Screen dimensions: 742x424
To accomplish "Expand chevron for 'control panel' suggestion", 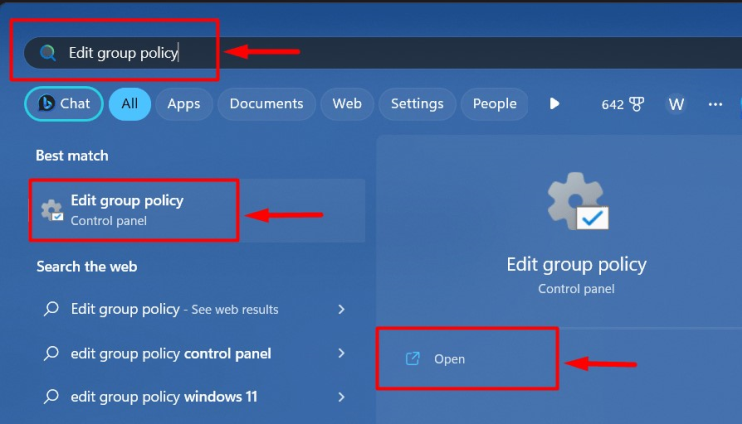I will point(341,353).
